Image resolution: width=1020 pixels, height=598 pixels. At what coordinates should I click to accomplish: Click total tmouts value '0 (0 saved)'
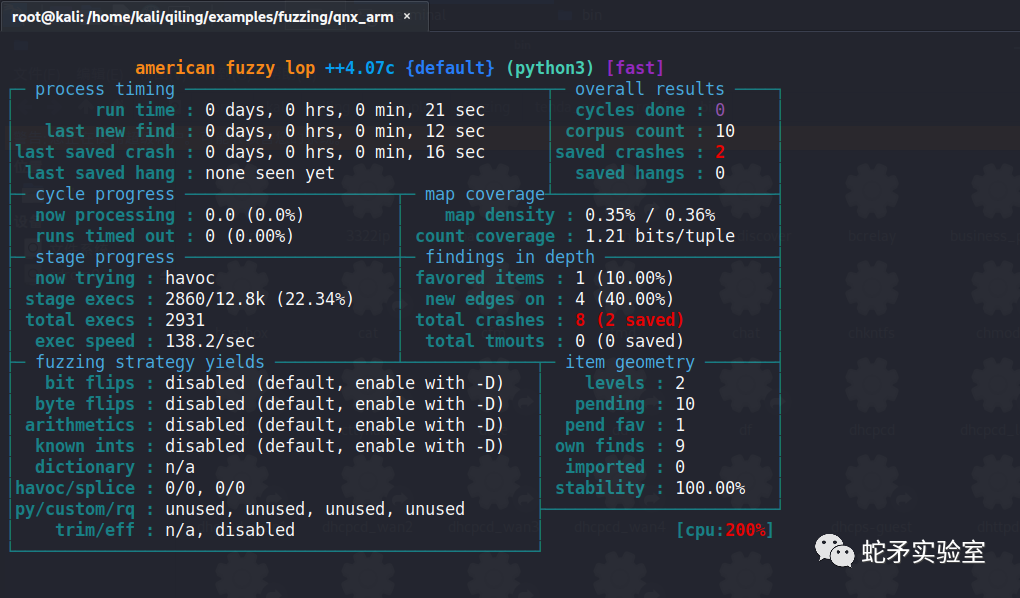pyautogui.click(x=630, y=341)
